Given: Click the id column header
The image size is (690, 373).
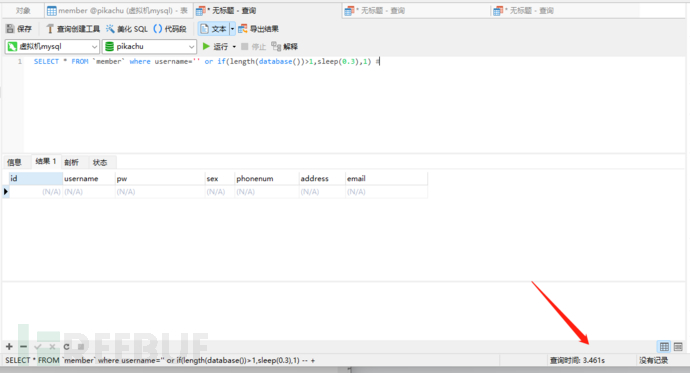Looking at the screenshot, I should pos(36,178).
